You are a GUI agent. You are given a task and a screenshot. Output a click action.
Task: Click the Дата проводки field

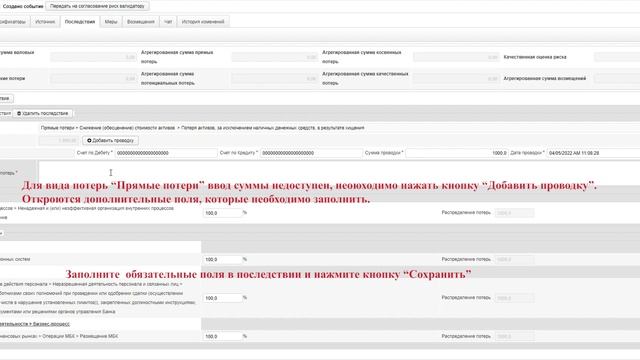(x=593, y=153)
